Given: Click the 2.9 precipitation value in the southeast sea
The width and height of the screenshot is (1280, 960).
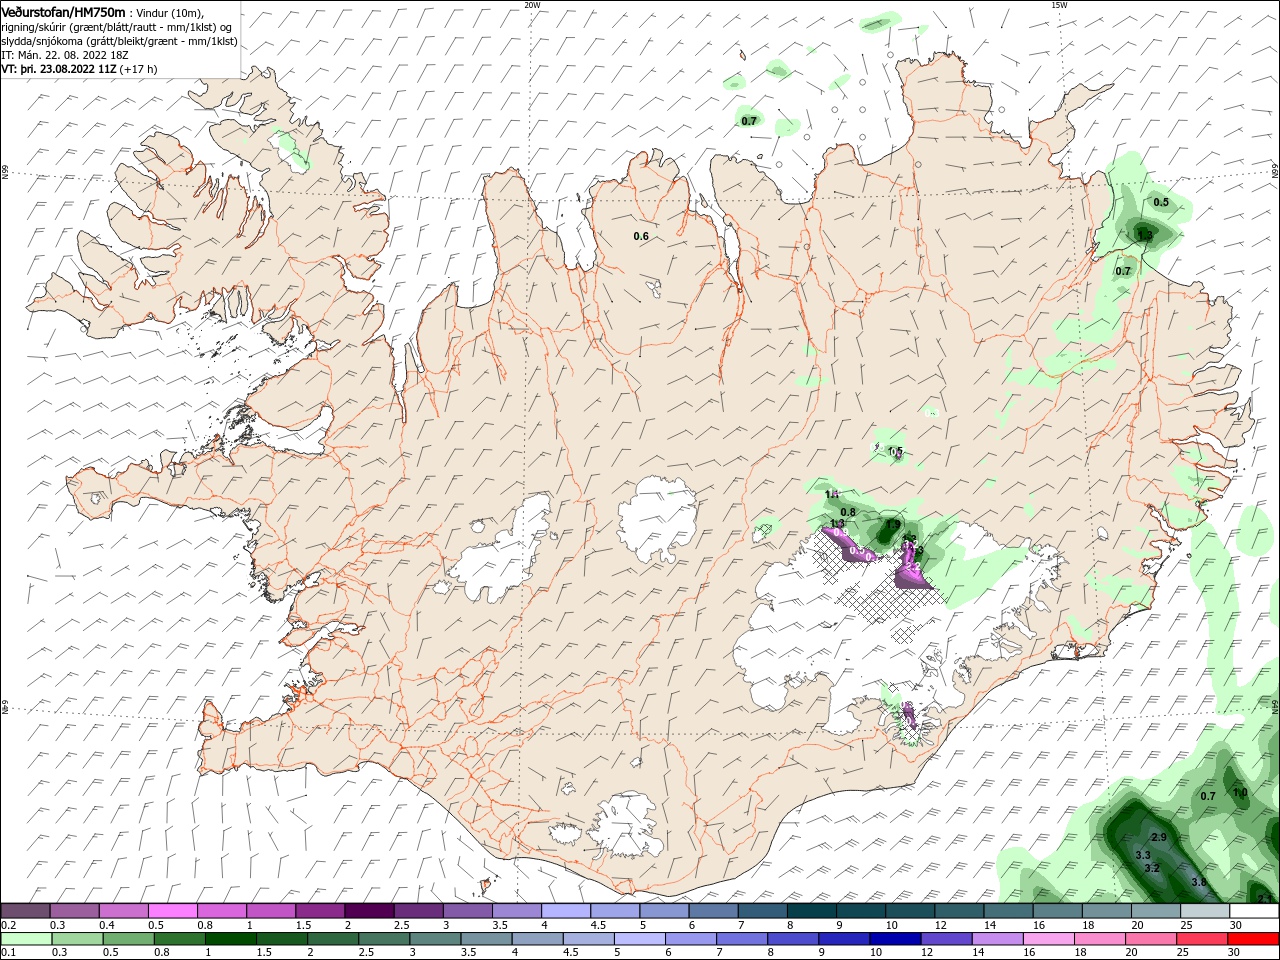Looking at the screenshot, I should pos(1159,837).
